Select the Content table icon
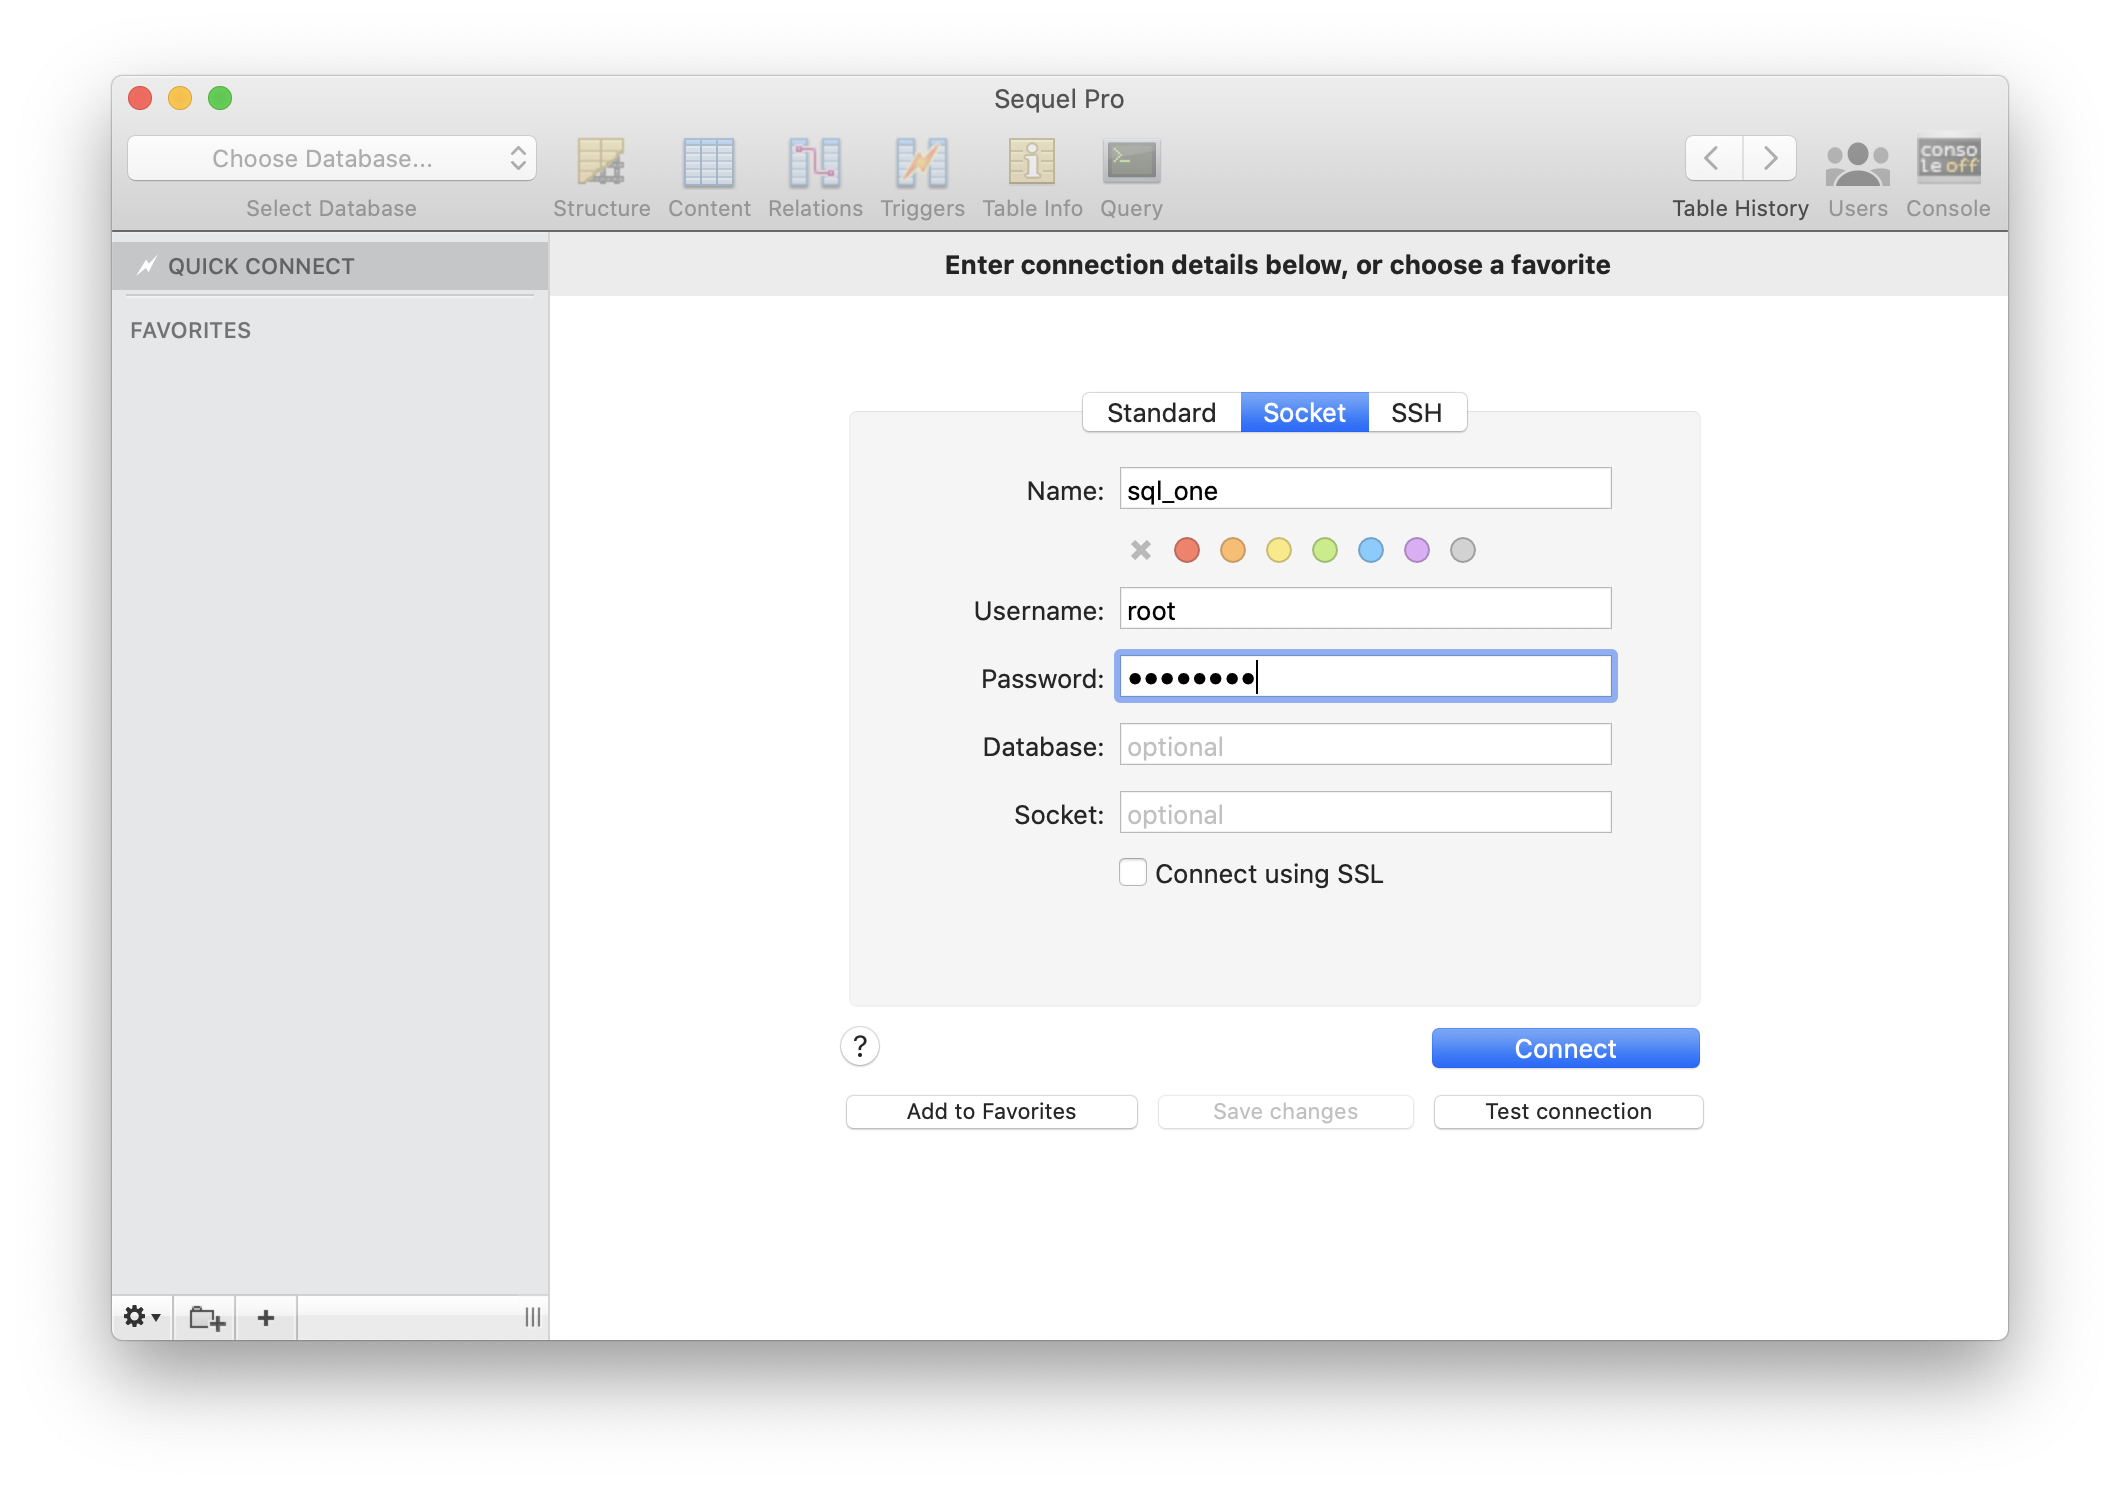The width and height of the screenshot is (2120, 1488). (709, 162)
